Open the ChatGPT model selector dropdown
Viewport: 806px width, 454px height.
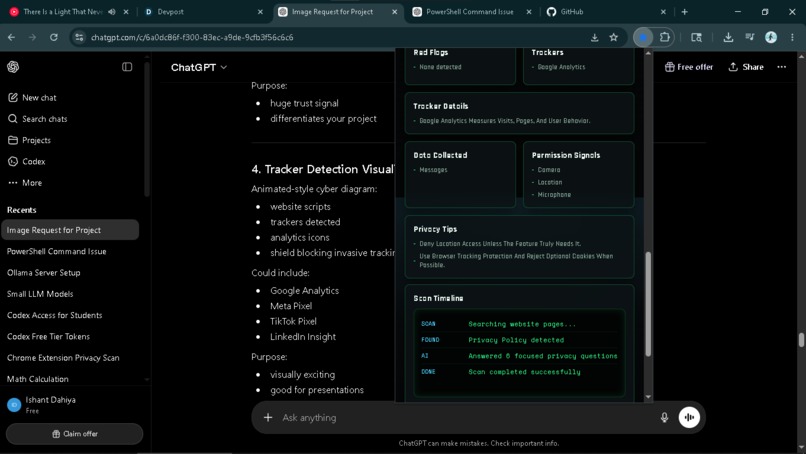tap(199, 67)
